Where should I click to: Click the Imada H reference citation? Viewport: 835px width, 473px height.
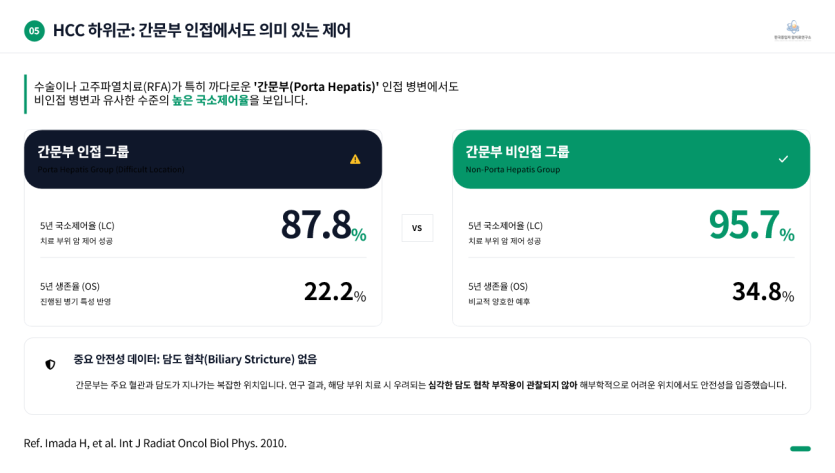(155, 443)
